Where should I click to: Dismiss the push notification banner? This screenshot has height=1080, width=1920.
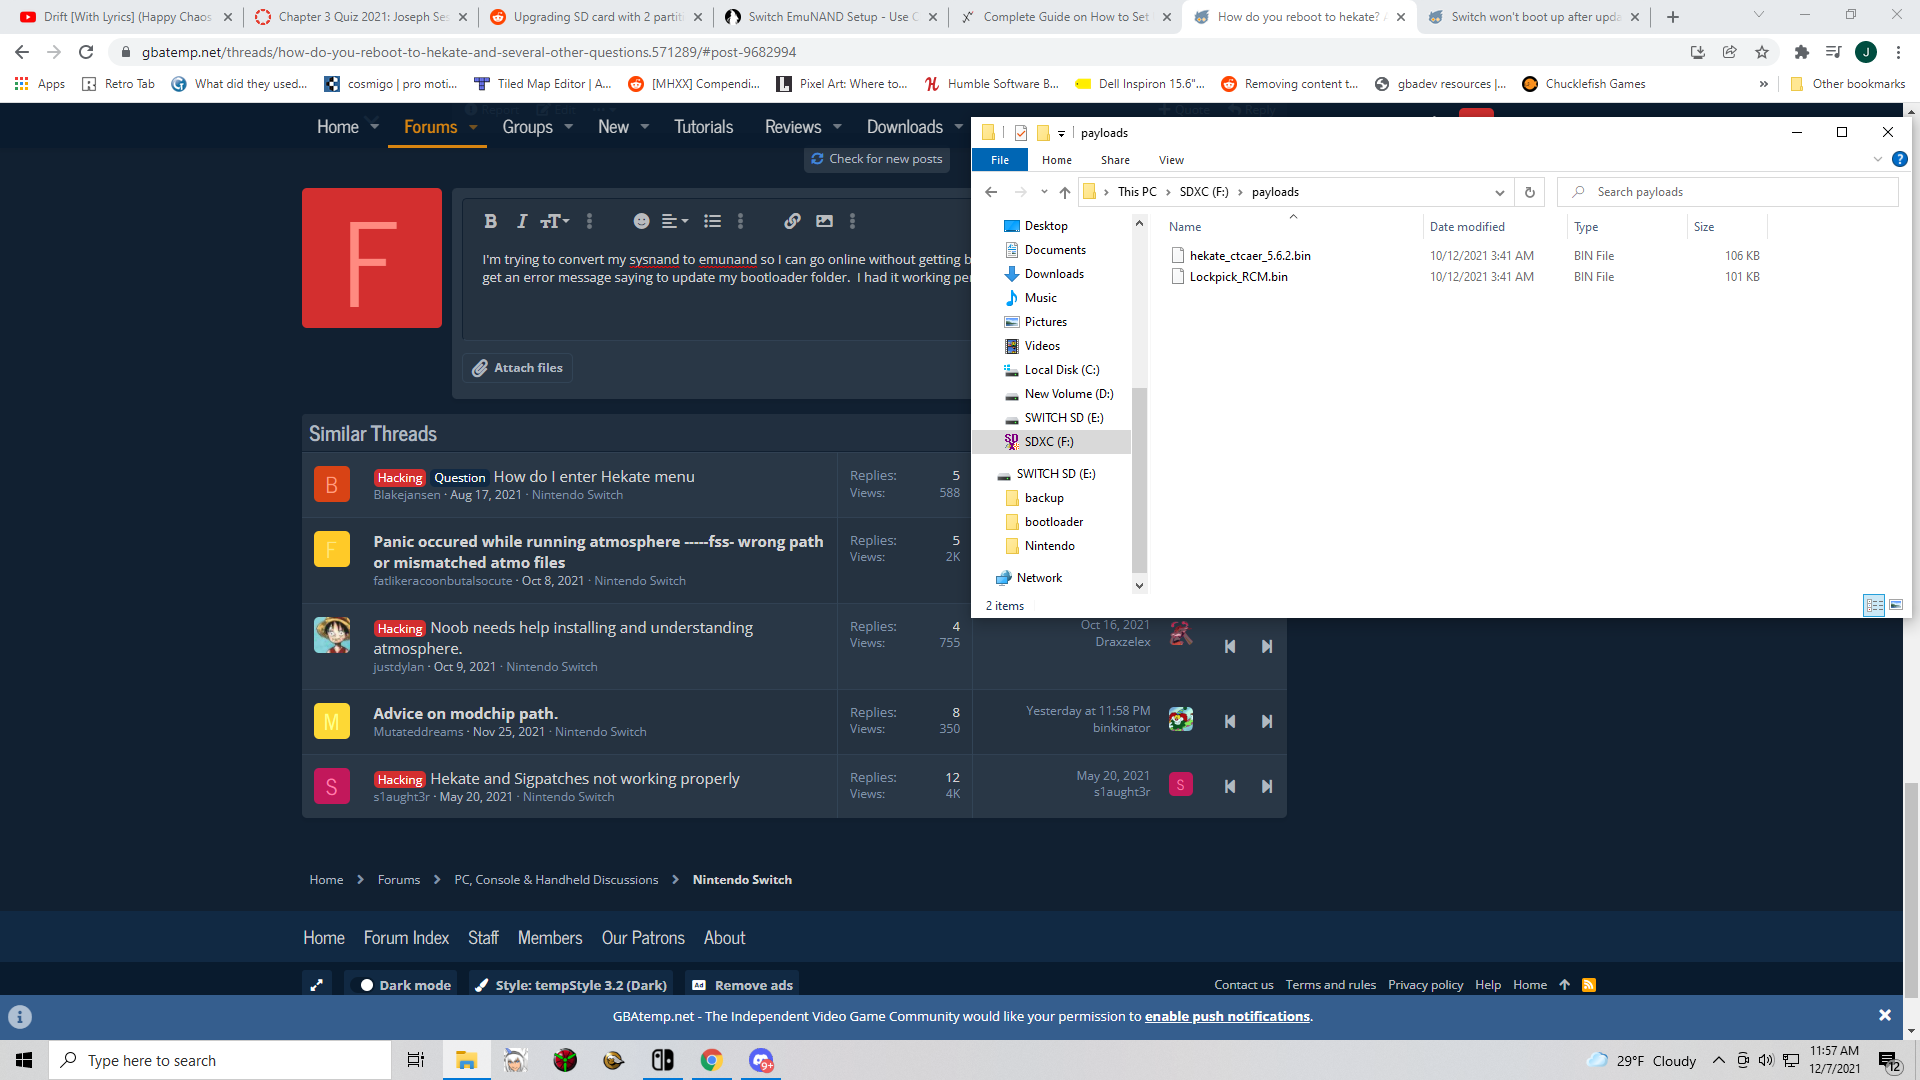click(x=1885, y=1016)
